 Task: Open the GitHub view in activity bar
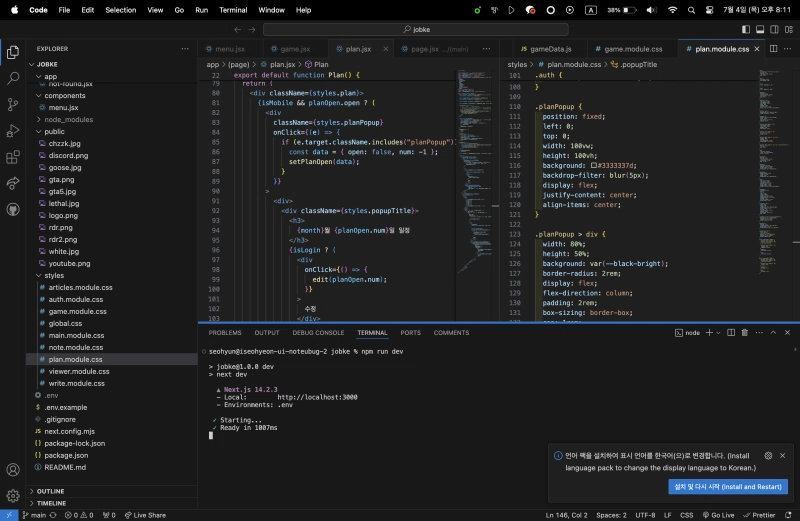point(13,210)
